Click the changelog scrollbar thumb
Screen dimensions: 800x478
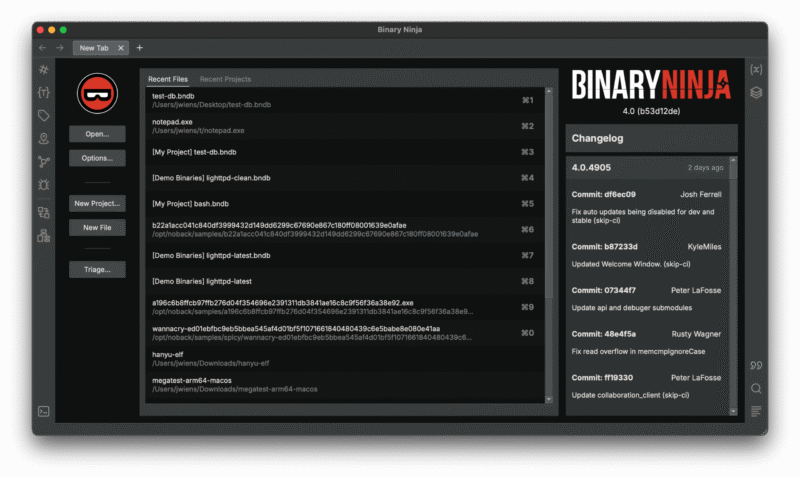(x=733, y=172)
